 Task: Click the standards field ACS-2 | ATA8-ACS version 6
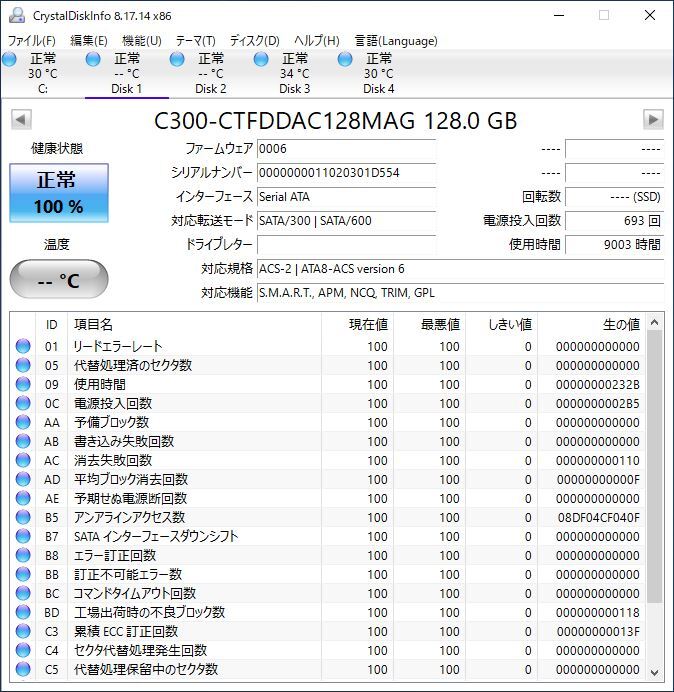[x=460, y=269]
